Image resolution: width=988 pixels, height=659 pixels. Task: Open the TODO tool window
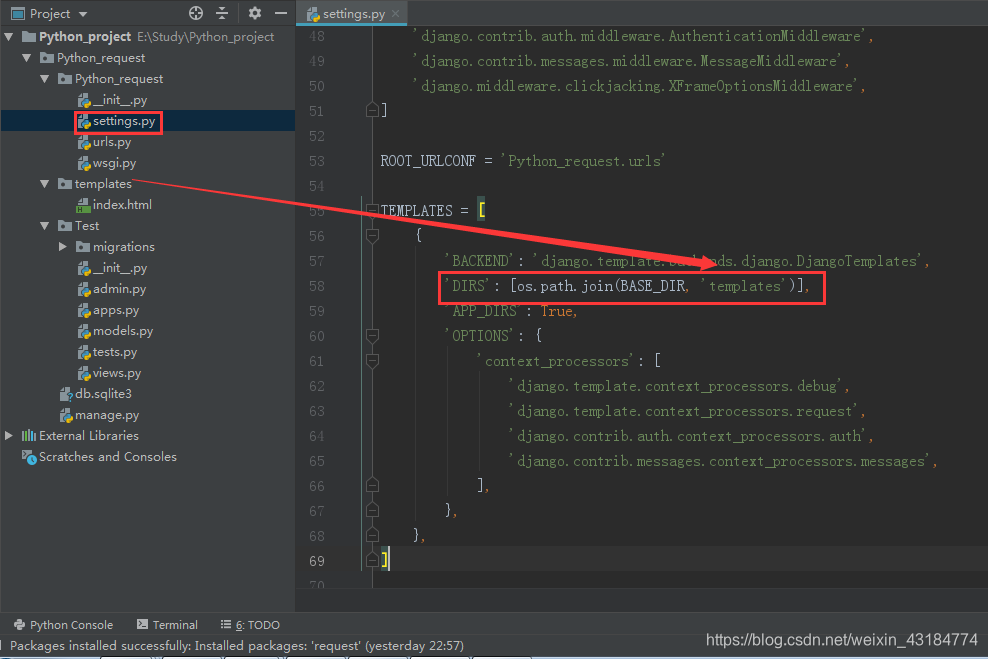(249, 624)
